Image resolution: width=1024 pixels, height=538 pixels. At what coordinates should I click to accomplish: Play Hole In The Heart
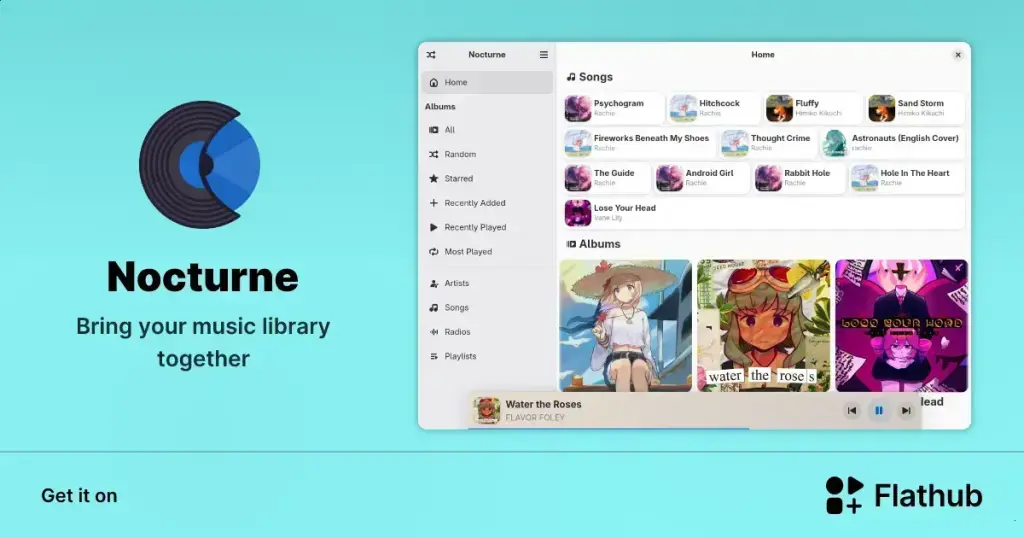[907, 178]
